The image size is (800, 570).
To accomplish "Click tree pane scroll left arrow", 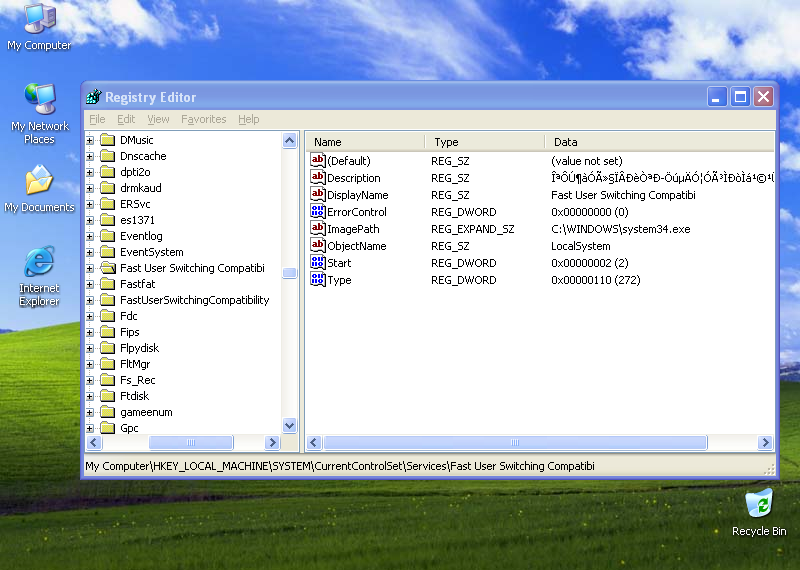I will coord(94,442).
